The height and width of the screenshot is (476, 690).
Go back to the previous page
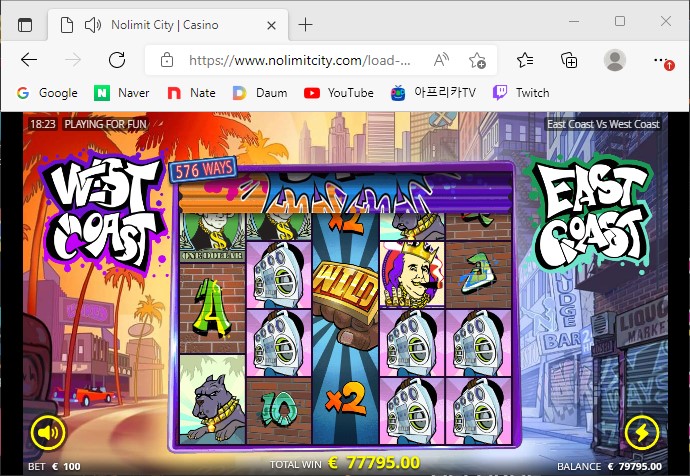coord(29,60)
